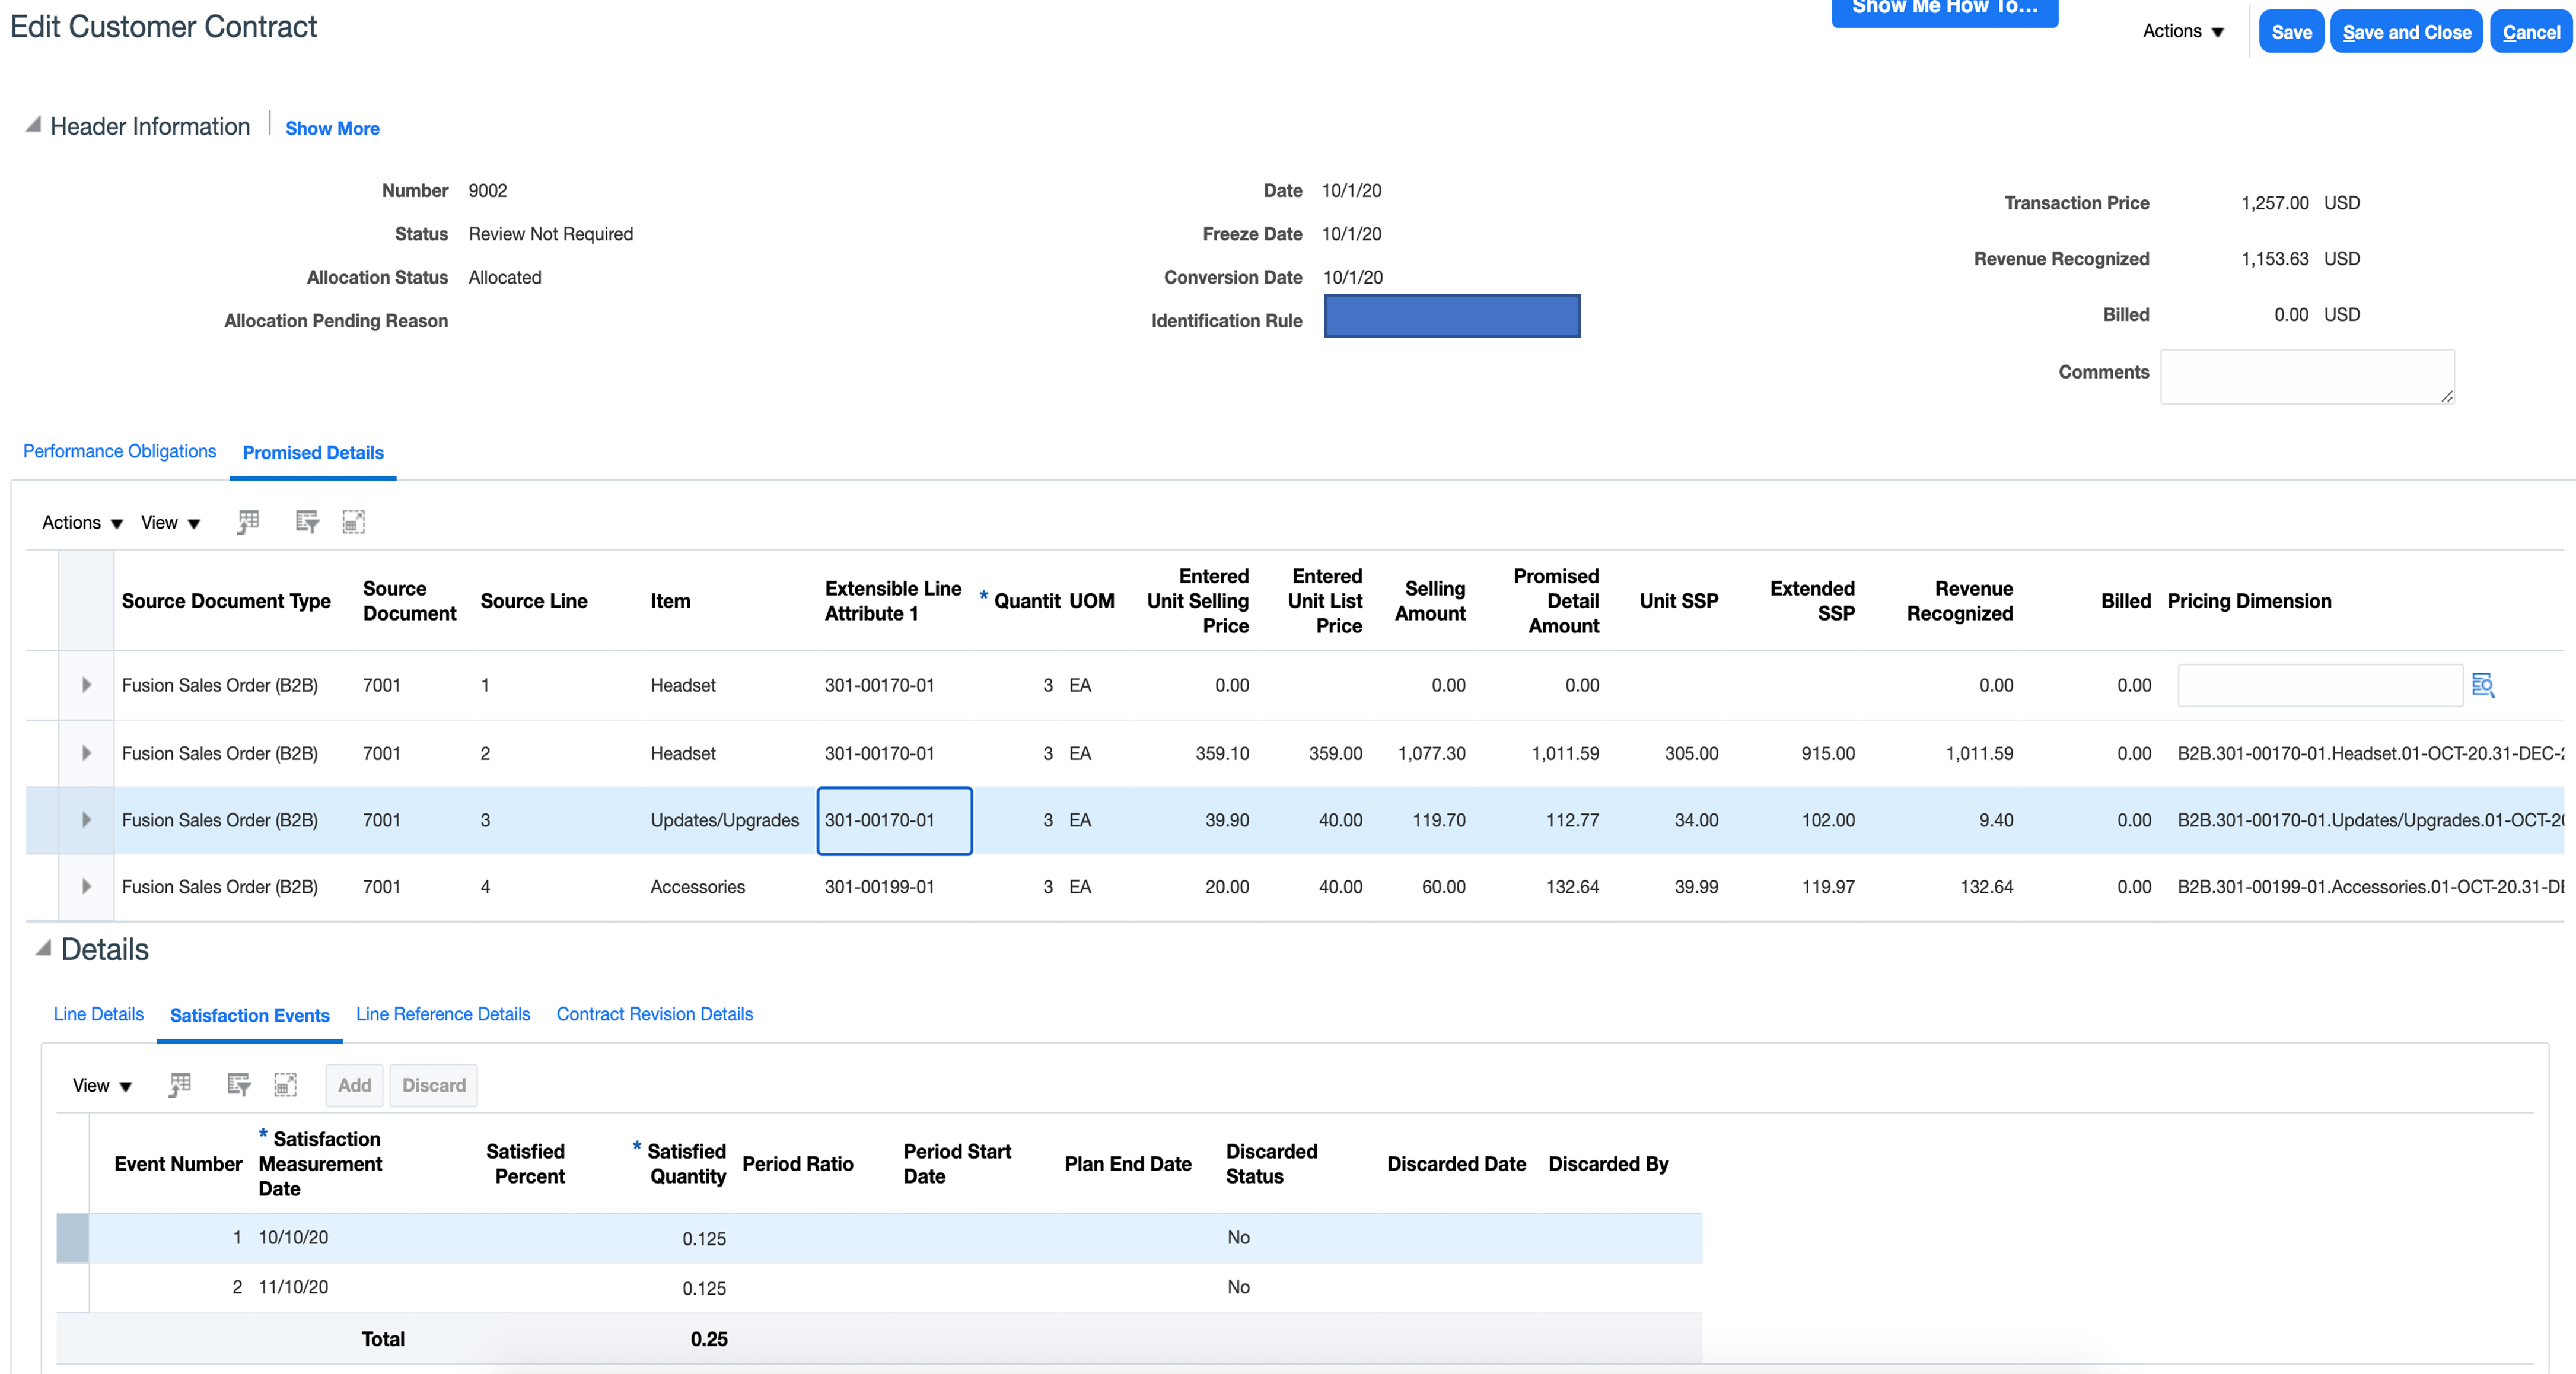This screenshot has width=2576, height=1374.
Task: Click the Pricing Dimension search icon on line 1
Action: coord(2482,685)
